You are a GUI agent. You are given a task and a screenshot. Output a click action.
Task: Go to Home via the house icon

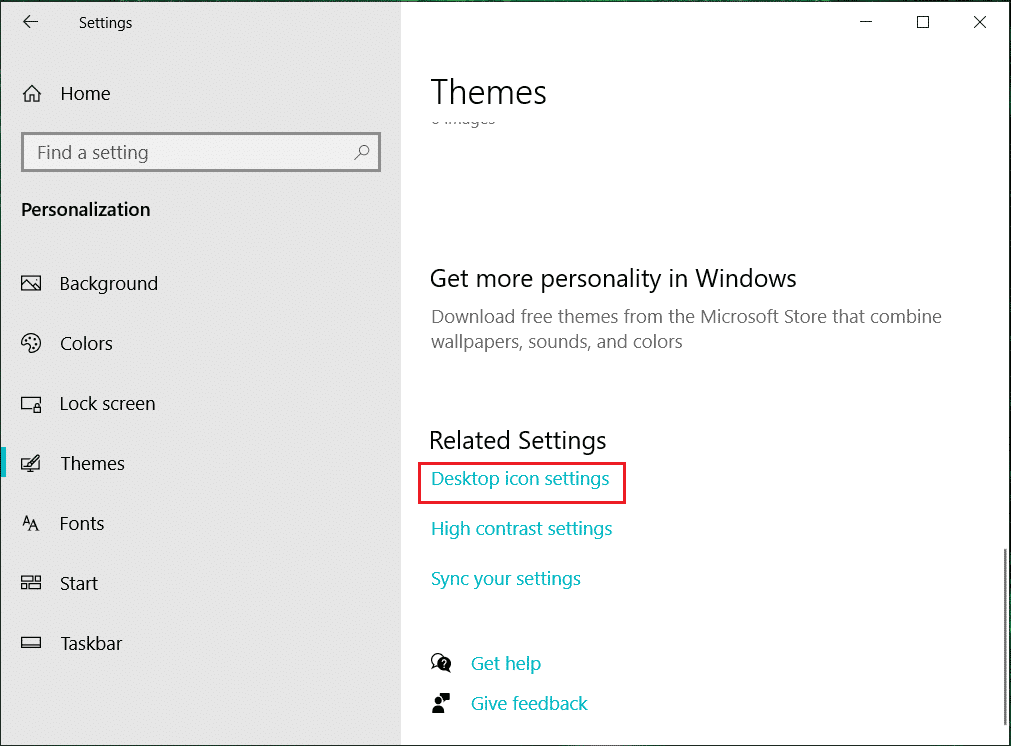click(32, 94)
